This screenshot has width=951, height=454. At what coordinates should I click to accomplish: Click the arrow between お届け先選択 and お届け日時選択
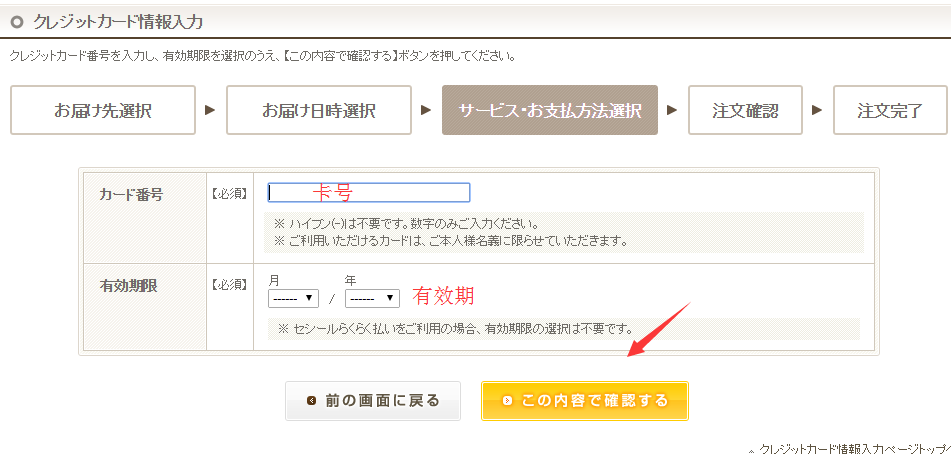tap(210, 110)
